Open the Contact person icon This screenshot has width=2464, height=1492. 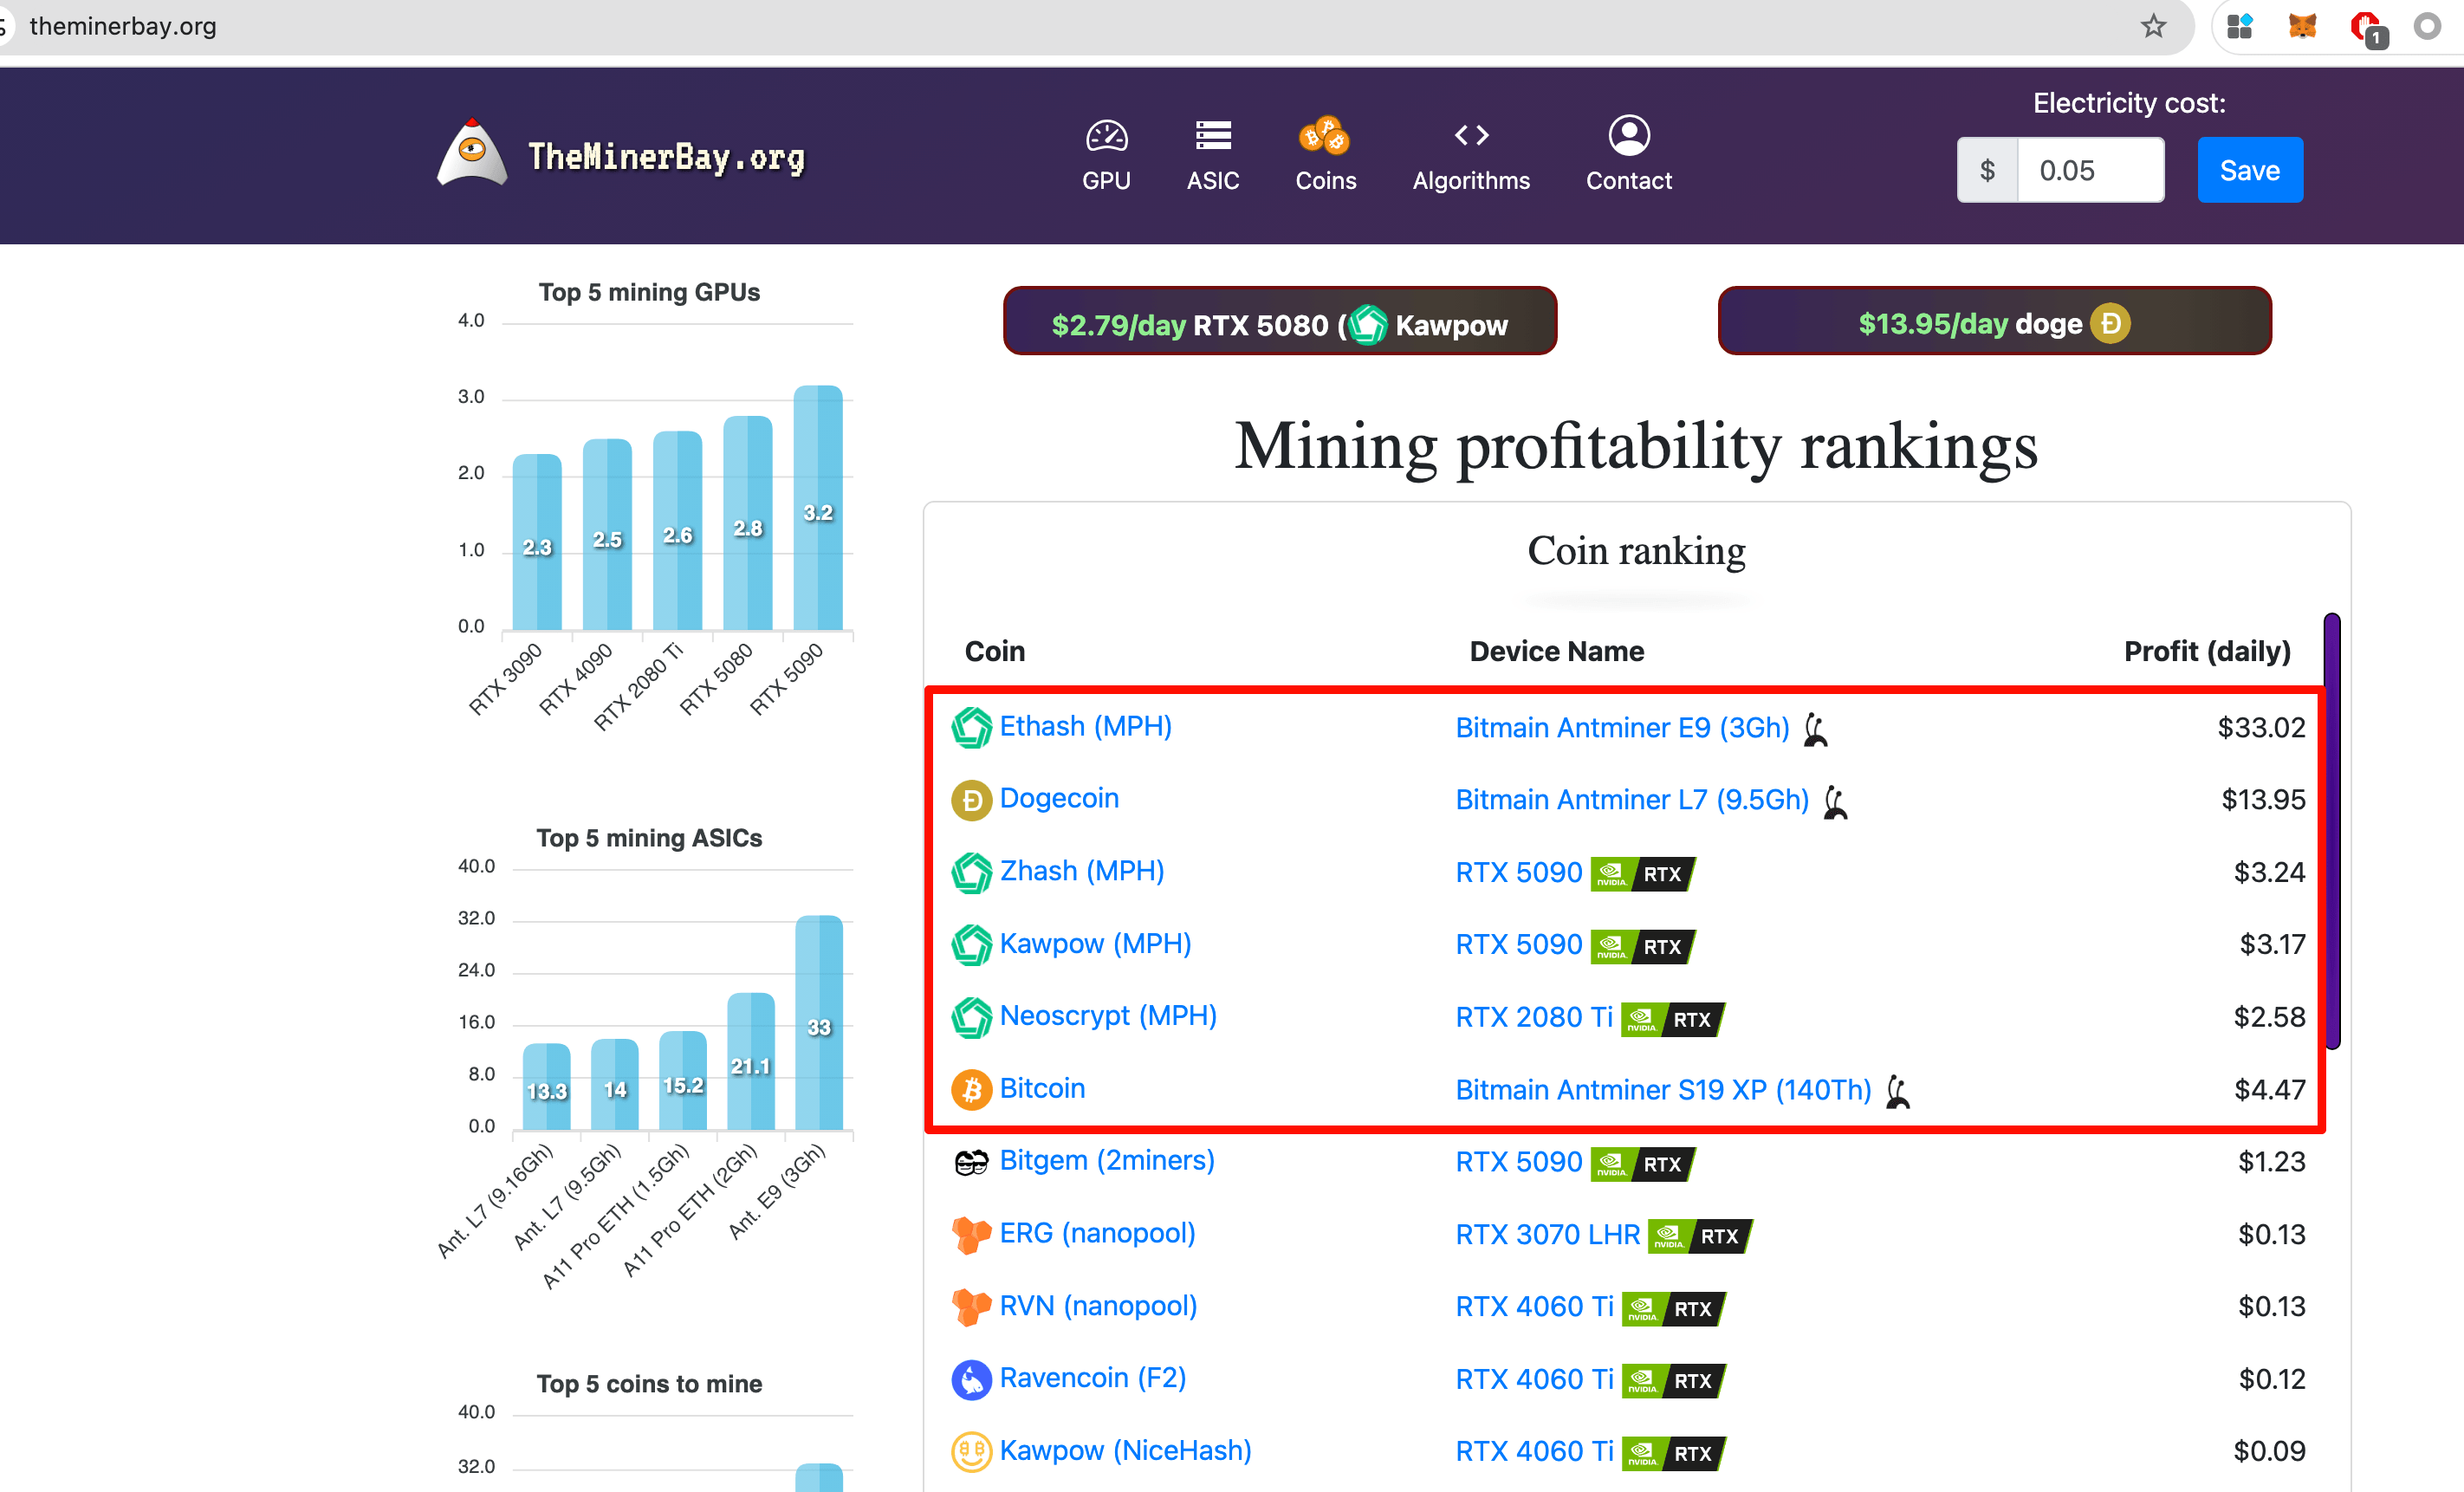[1628, 135]
